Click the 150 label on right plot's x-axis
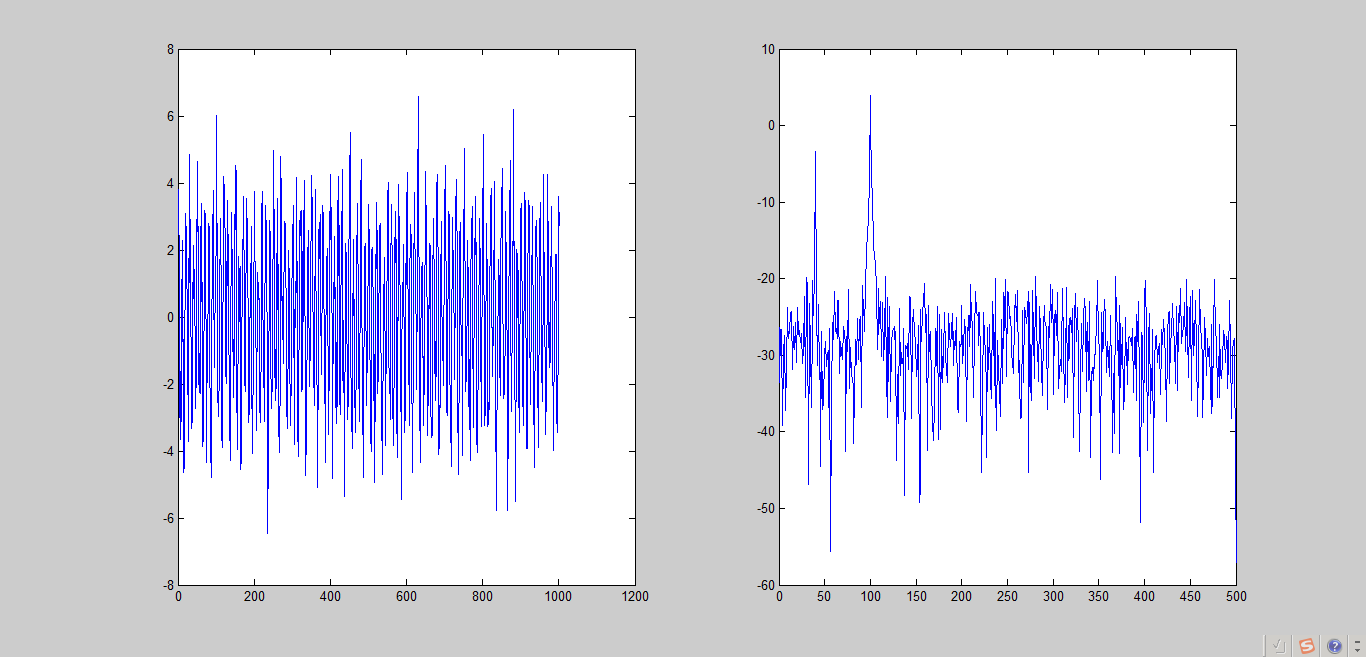This screenshot has width=1366, height=657. coord(916,596)
